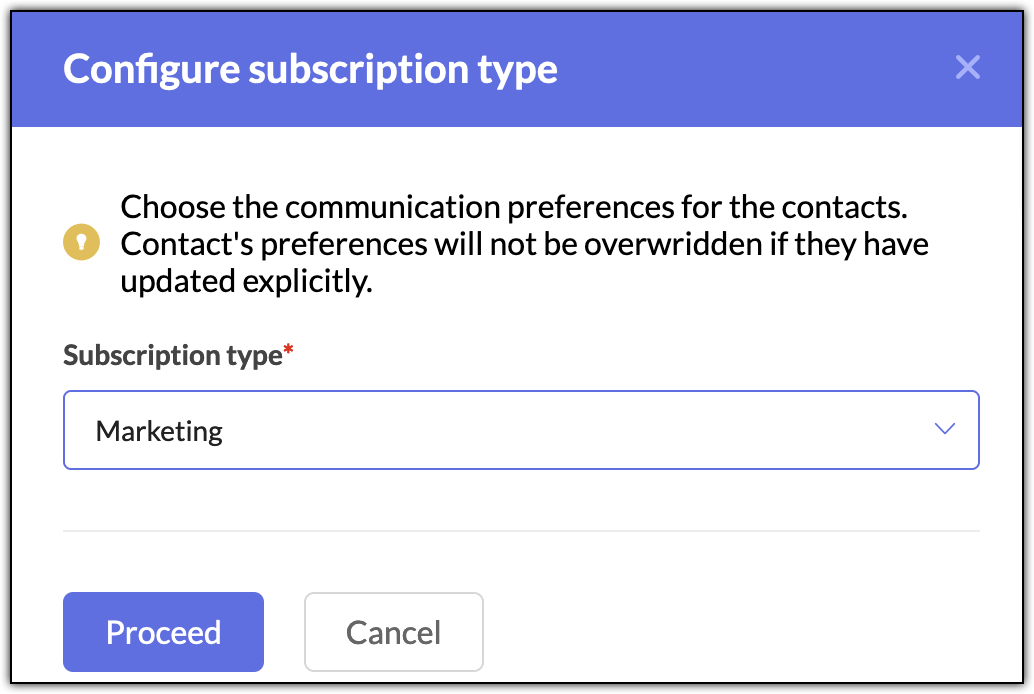Click "updated explicitly." in the tip message
The image size is (1034, 694).
tap(246, 282)
